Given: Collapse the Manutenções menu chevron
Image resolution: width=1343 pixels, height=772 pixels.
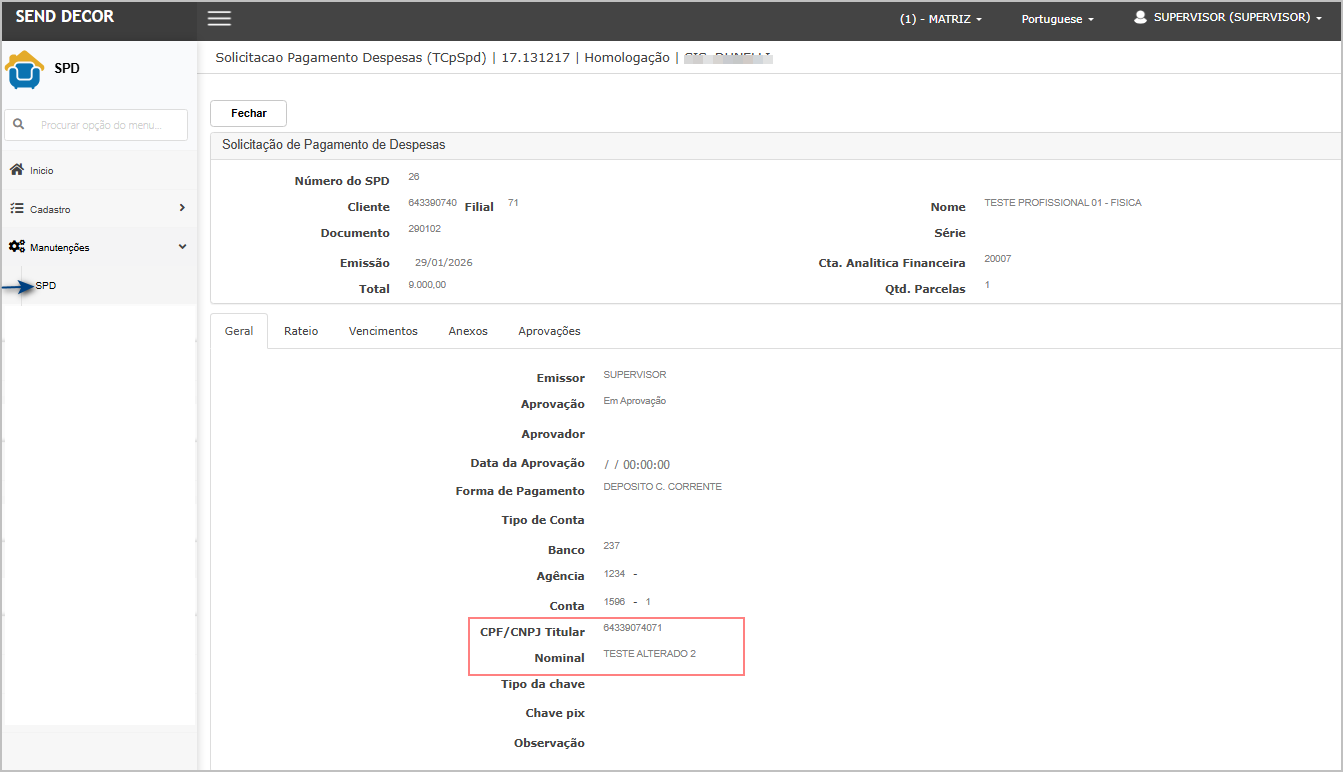Looking at the screenshot, I should pos(181,247).
